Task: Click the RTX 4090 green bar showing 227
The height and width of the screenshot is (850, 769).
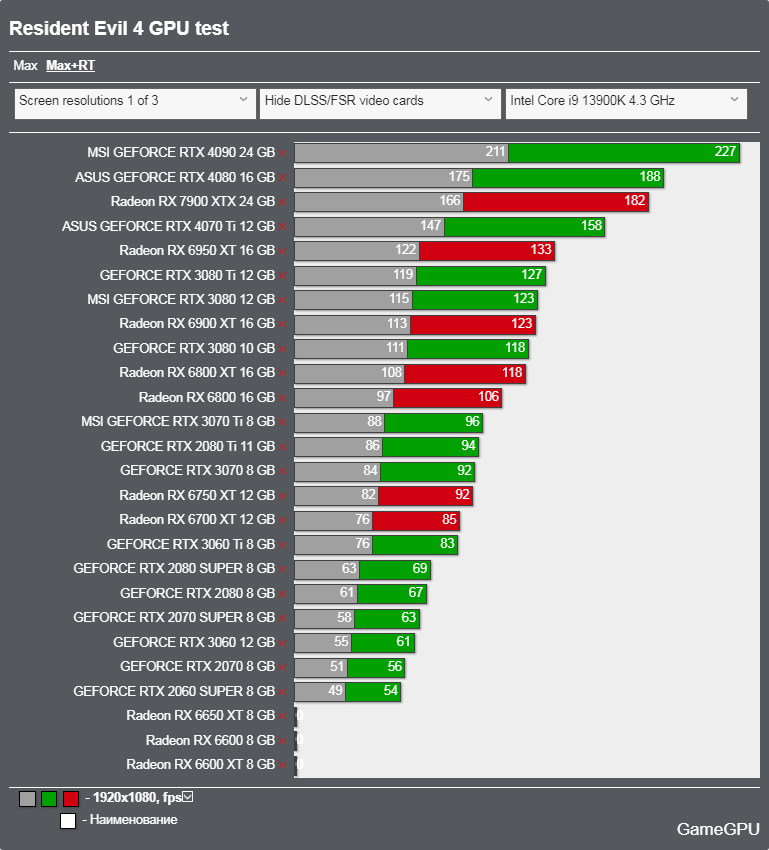Action: click(x=624, y=152)
